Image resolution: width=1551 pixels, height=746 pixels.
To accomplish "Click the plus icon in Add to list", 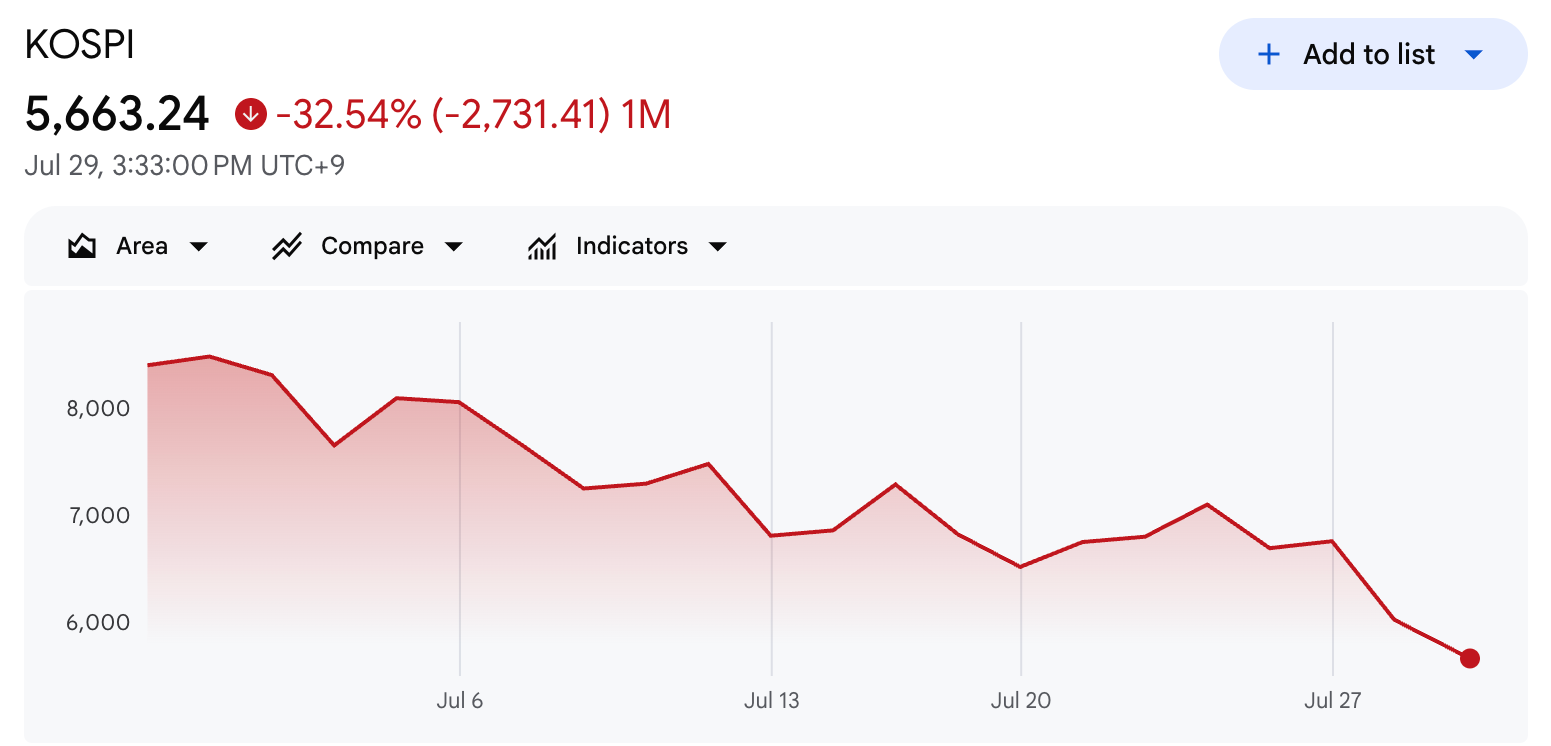I will click(x=1268, y=54).
